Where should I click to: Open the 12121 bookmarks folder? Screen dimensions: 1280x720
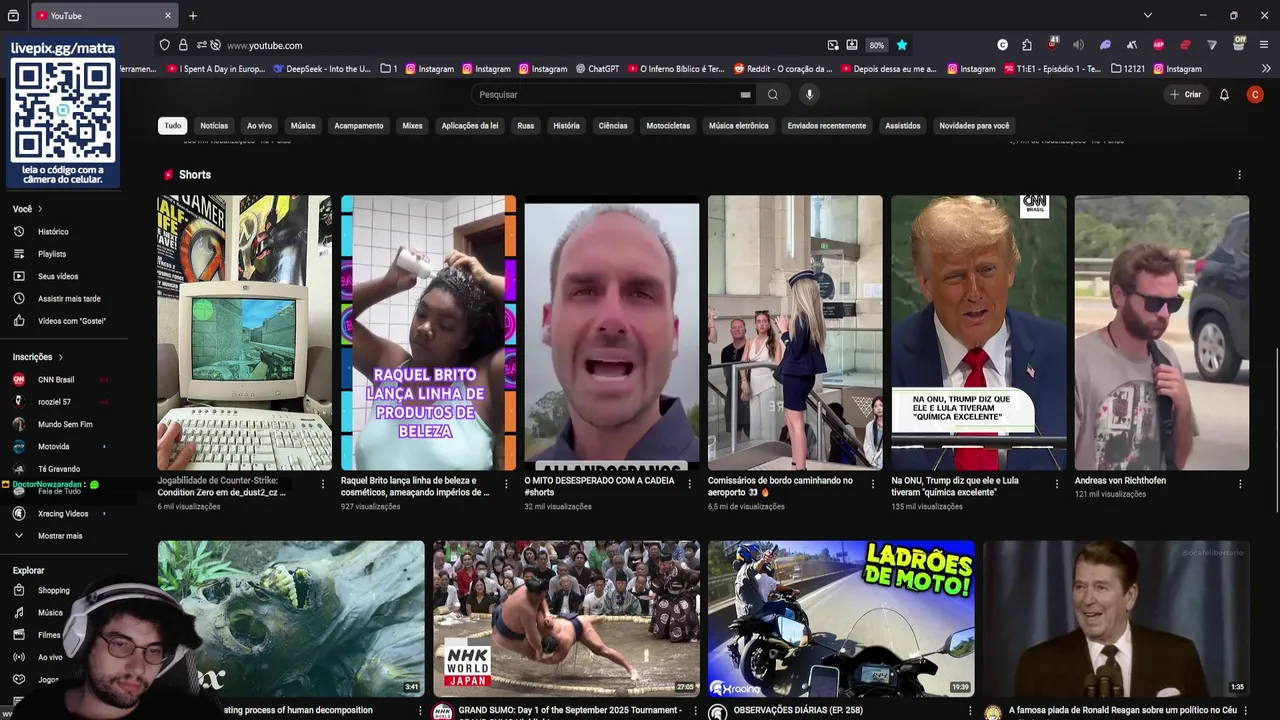[1128, 69]
